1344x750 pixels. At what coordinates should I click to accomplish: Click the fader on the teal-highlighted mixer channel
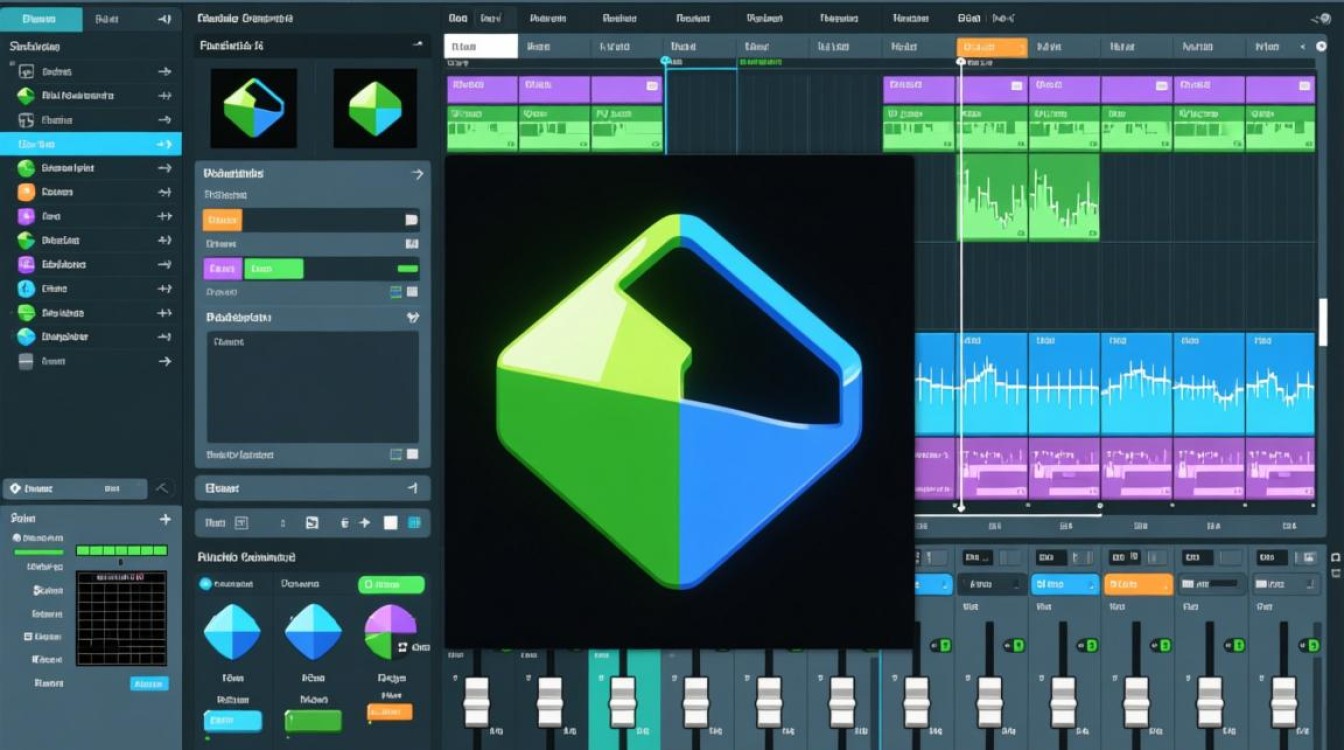click(x=623, y=701)
